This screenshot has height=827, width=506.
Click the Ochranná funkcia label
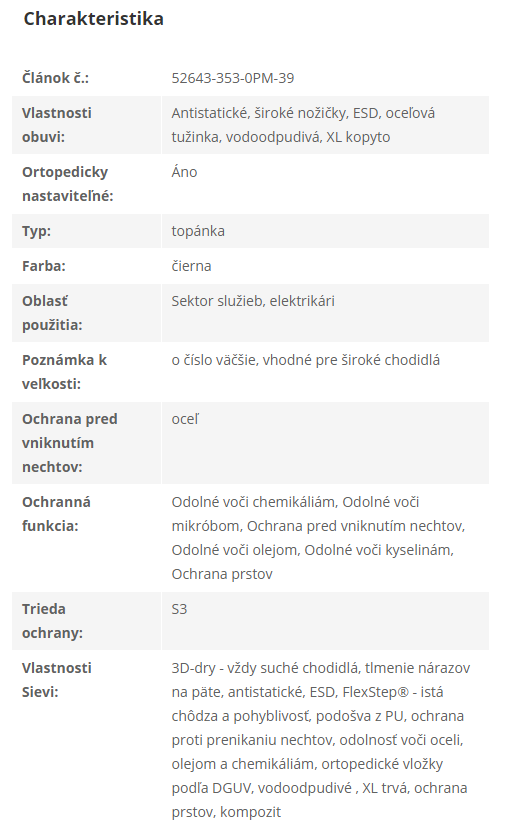56,514
